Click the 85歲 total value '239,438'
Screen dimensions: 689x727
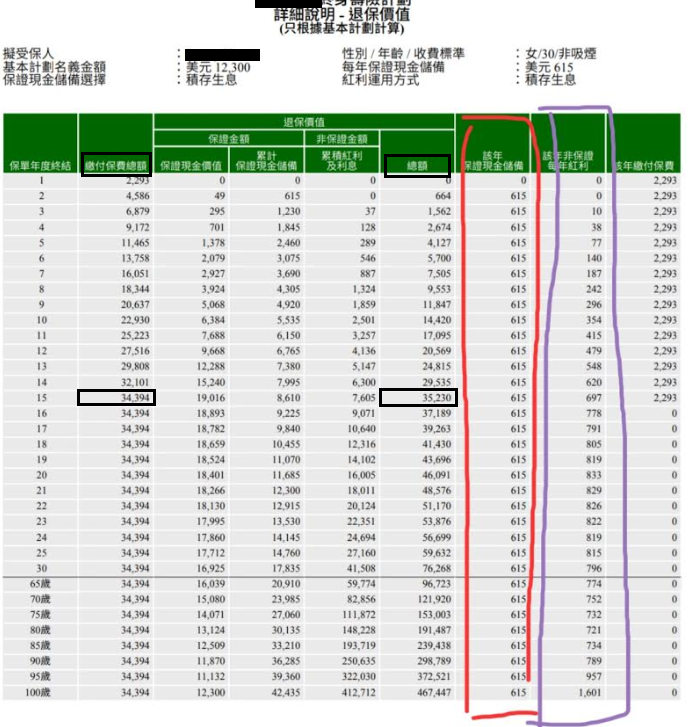(434, 645)
